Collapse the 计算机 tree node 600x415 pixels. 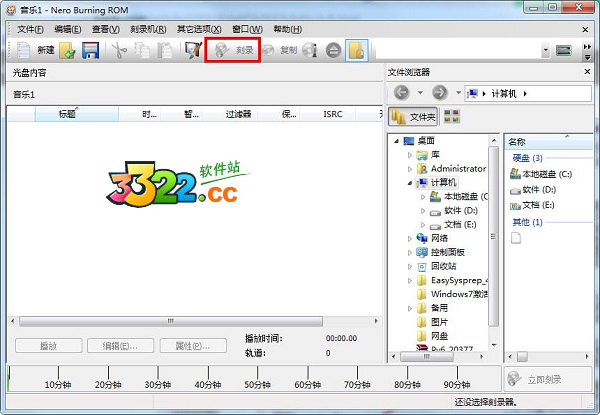(410, 183)
